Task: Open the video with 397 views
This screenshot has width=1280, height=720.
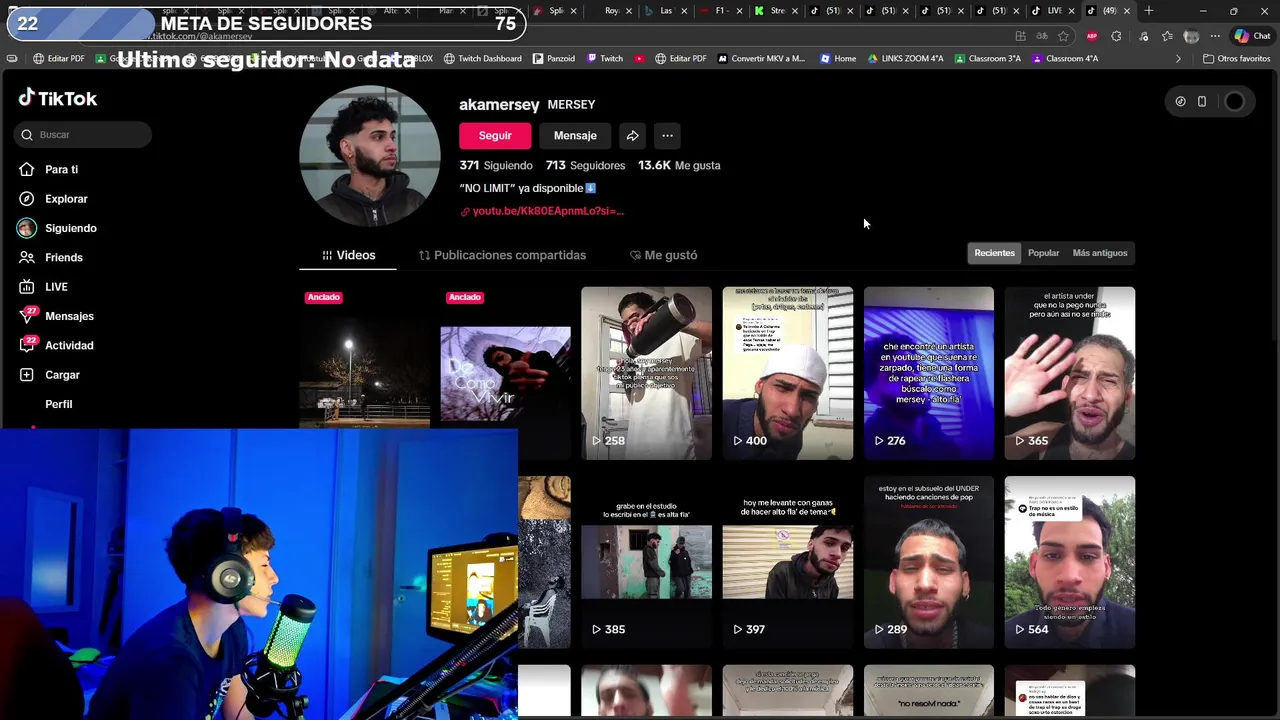Action: tap(788, 562)
